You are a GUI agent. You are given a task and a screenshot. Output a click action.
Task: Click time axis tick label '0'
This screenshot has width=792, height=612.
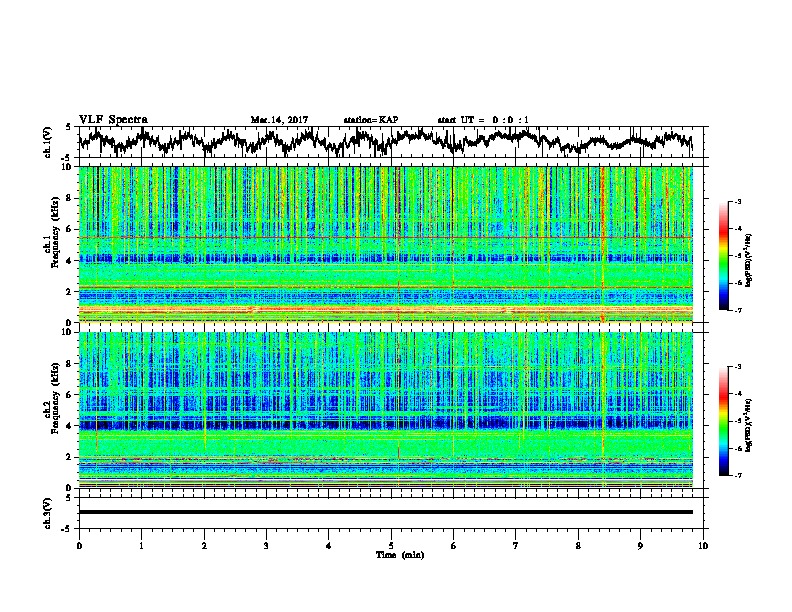click(x=79, y=546)
